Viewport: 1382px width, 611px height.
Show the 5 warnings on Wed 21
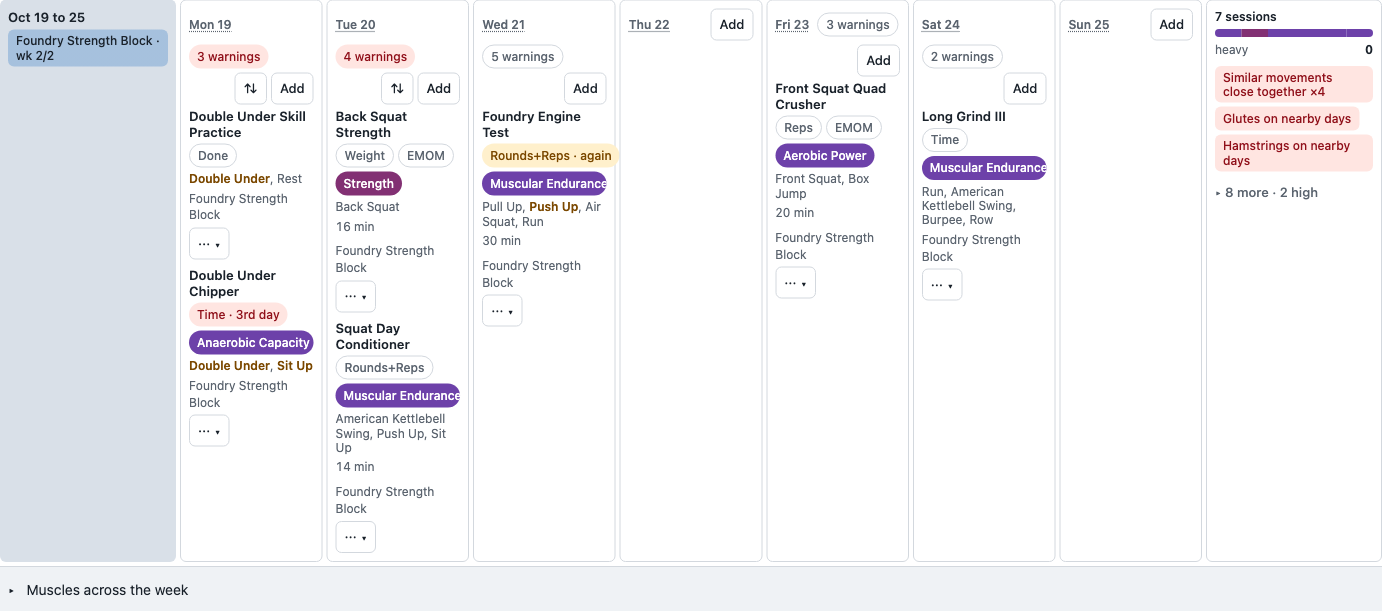point(522,57)
